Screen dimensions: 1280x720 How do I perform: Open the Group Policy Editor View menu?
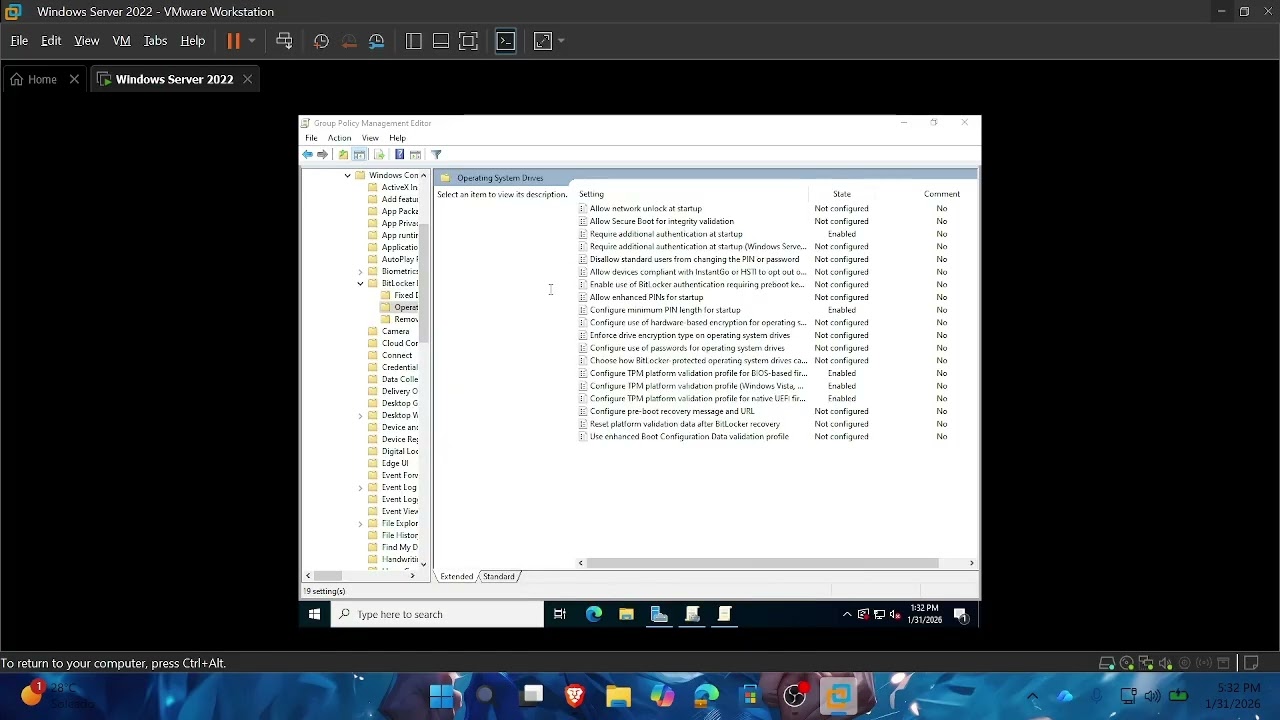[x=370, y=138]
